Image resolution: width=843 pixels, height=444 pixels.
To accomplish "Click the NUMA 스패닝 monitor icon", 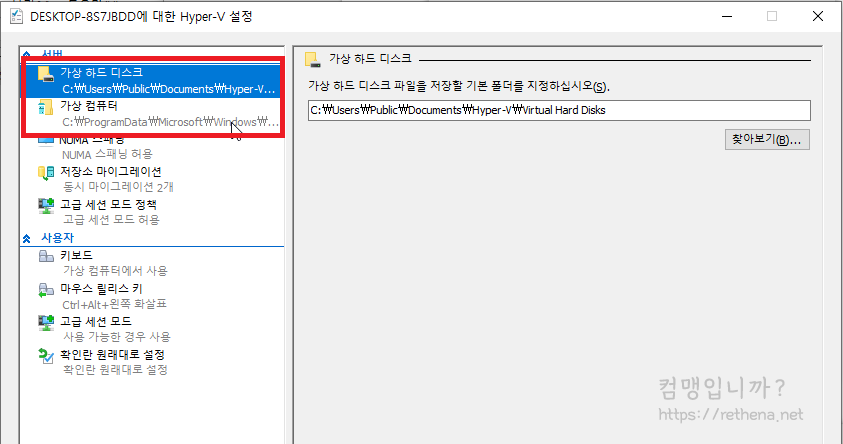I will coord(46,142).
